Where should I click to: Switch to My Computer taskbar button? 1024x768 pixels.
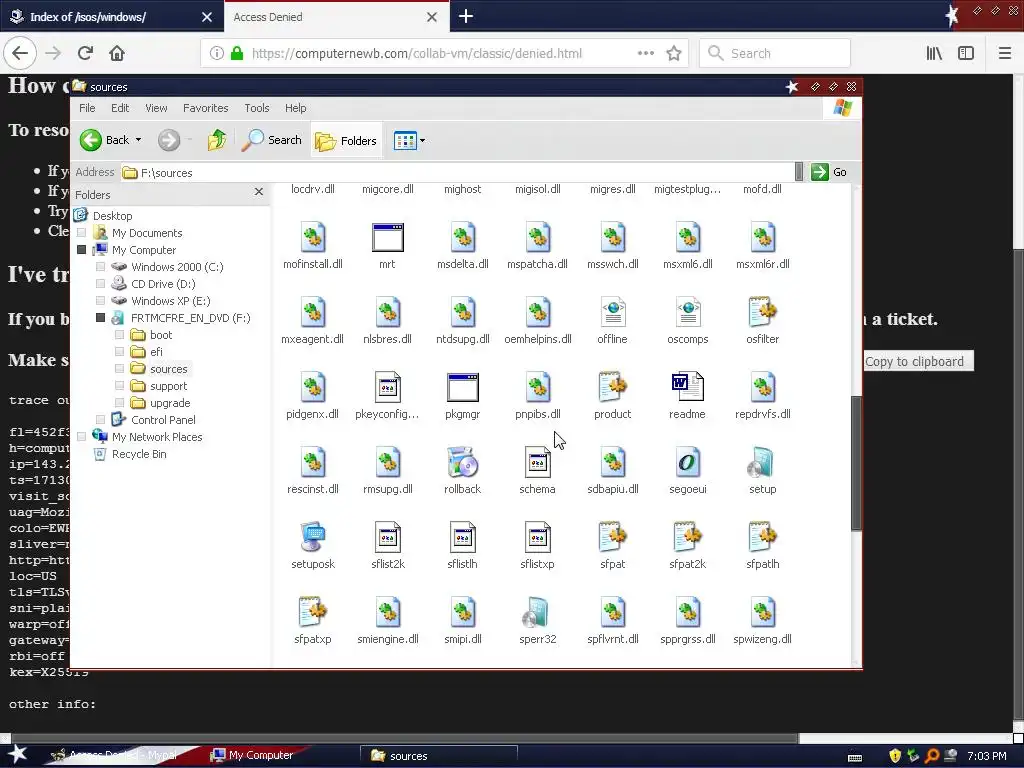click(x=261, y=755)
